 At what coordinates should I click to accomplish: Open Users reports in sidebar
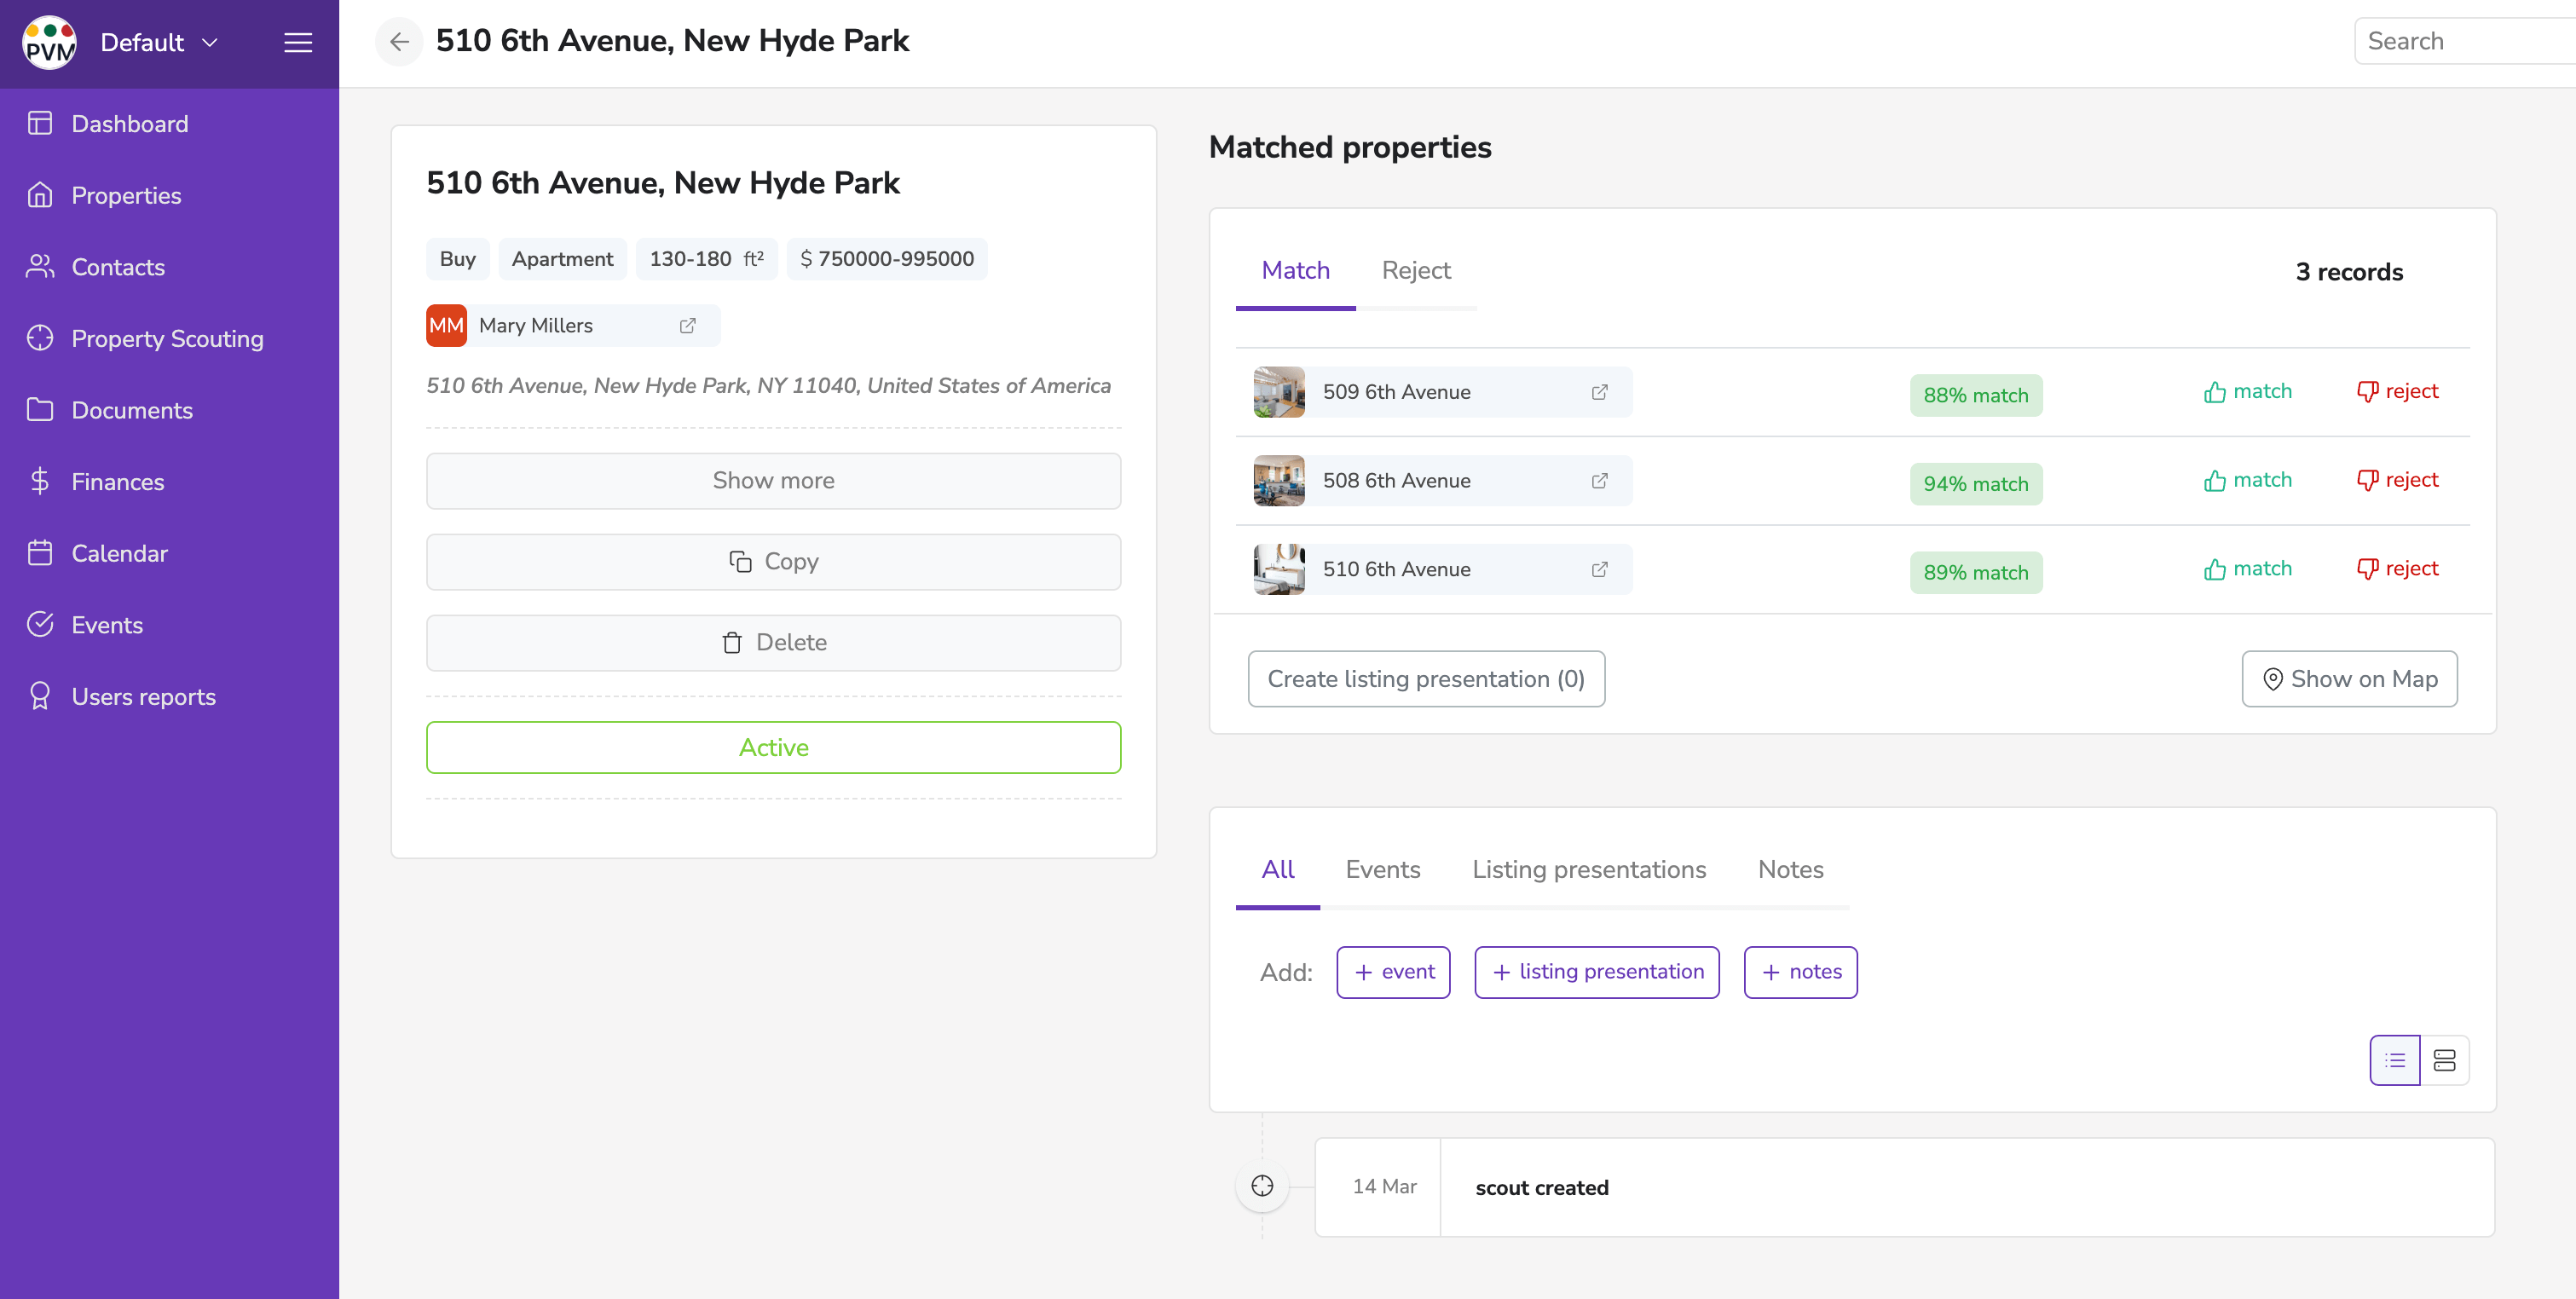tap(143, 696)
